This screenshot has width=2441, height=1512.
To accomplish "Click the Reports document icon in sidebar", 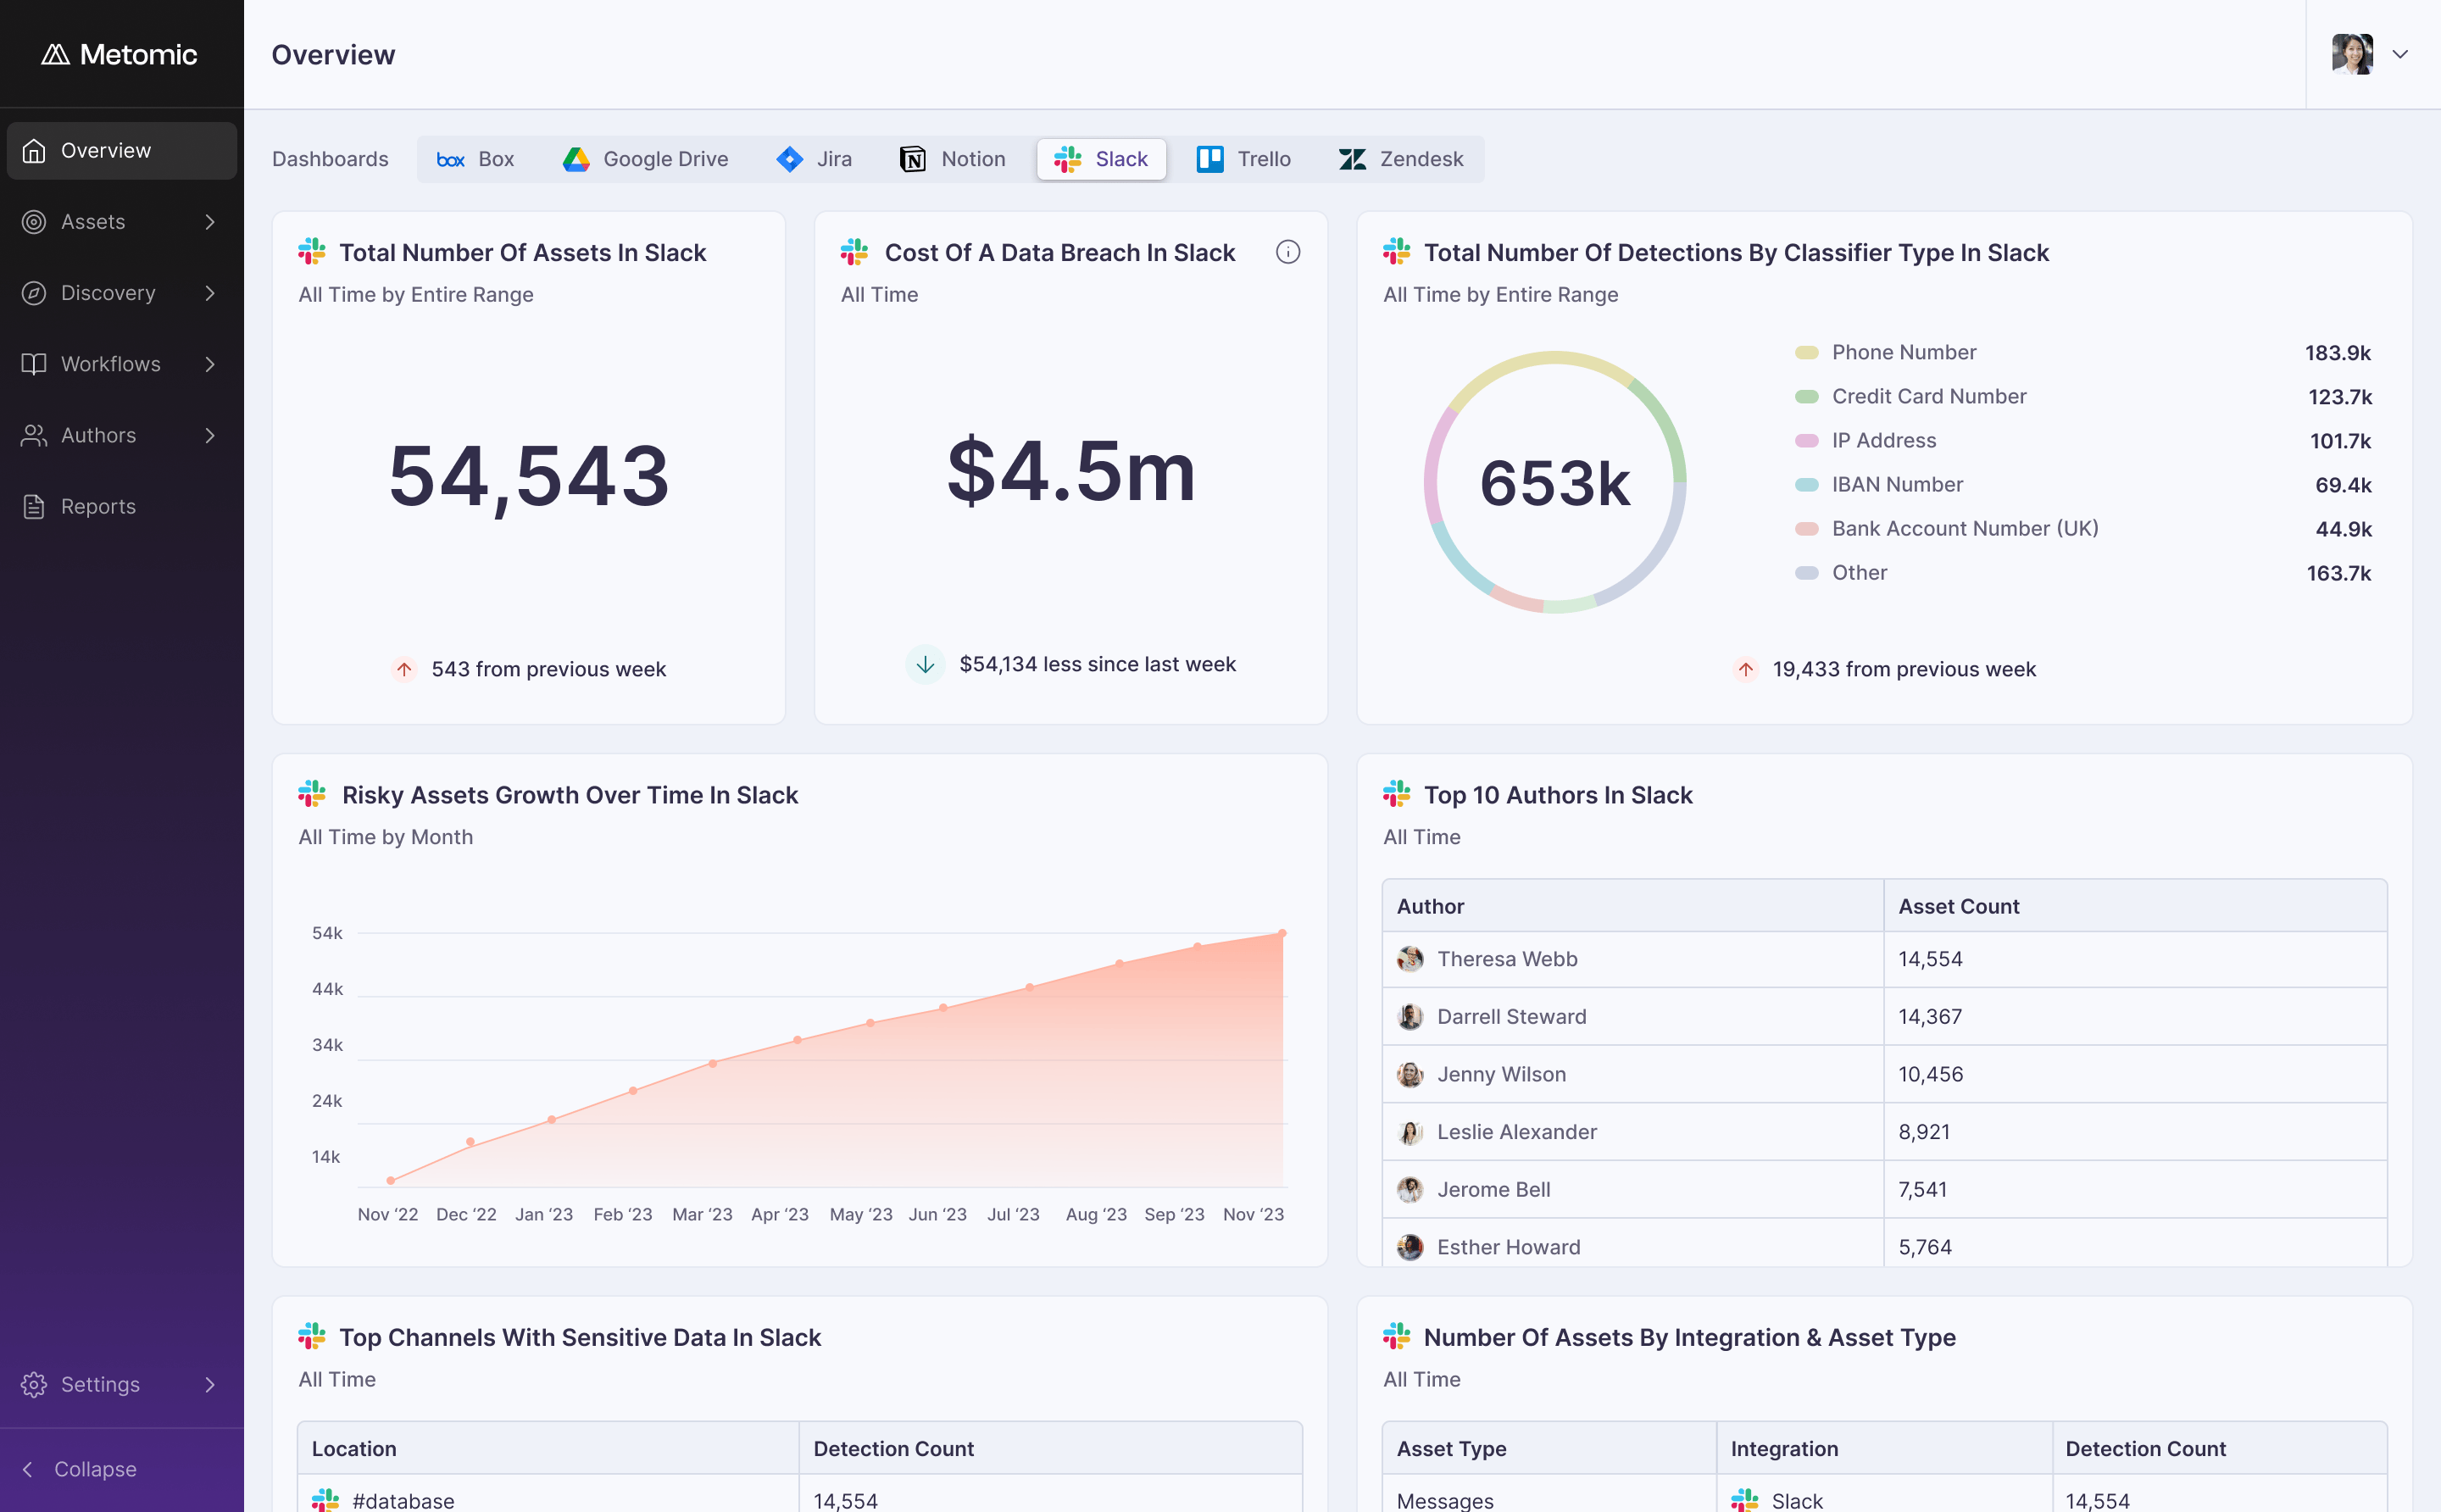I will (x=34, y=507).
